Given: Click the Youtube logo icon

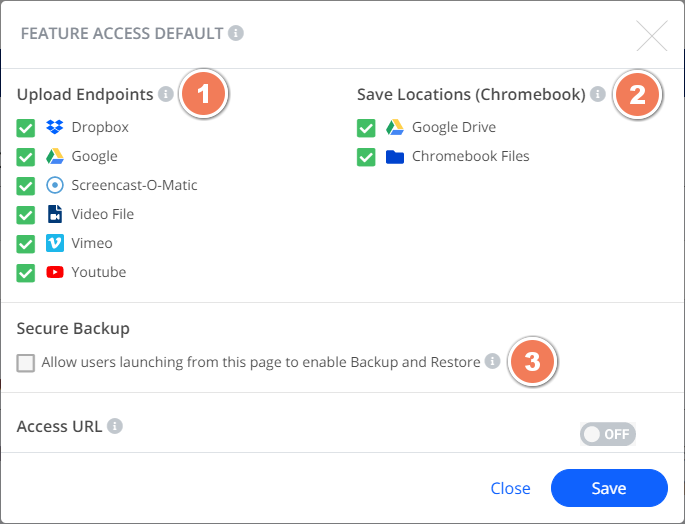Looking at the screenshot, I should click(55, 272).
